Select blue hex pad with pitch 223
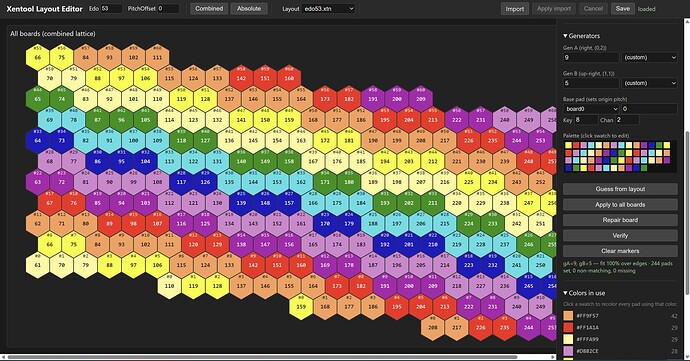 tap(469, 265)
